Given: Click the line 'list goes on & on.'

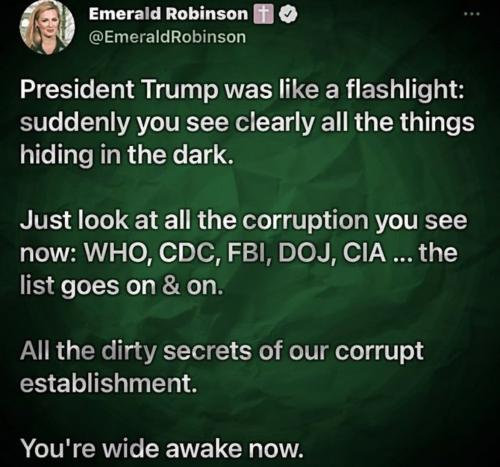Looking at the screenshot, I should pyautogui.click(x=121, y=286).
